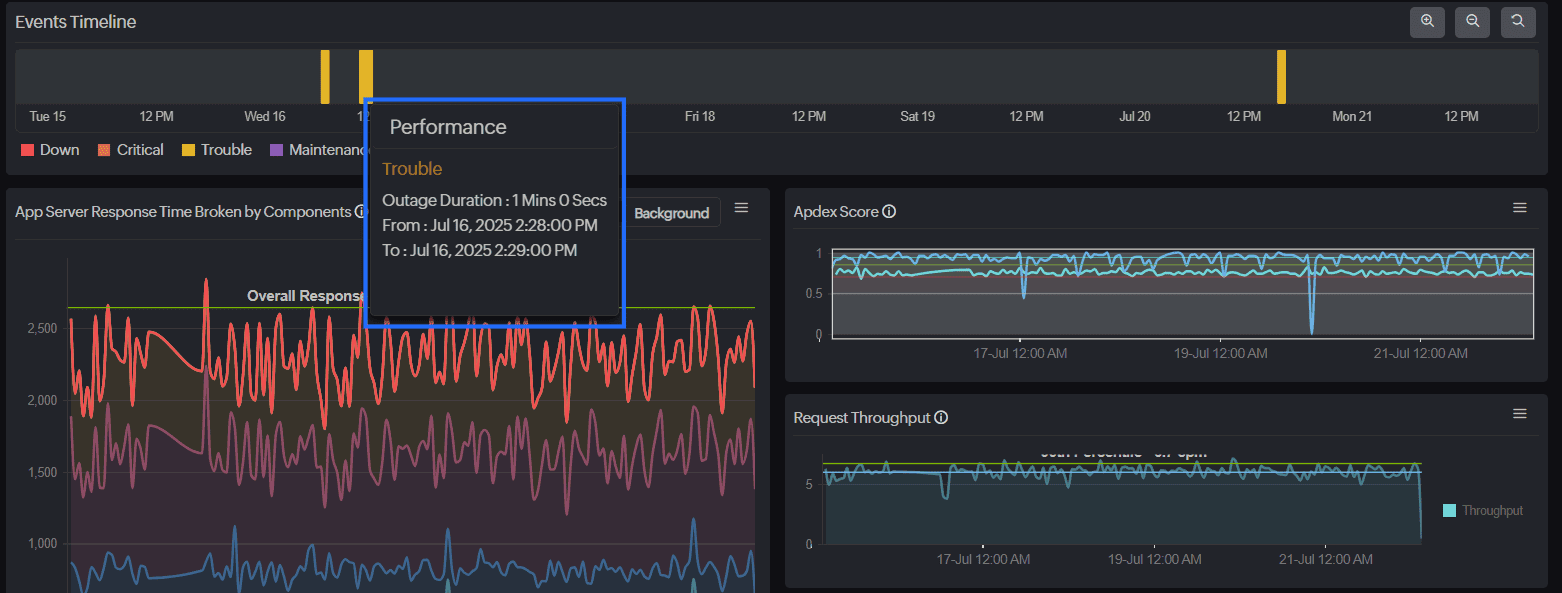The height and width of the screenshot is (593, 1562).
Task: Zoom out on the Events Timeline
Action: (1472, 22)
